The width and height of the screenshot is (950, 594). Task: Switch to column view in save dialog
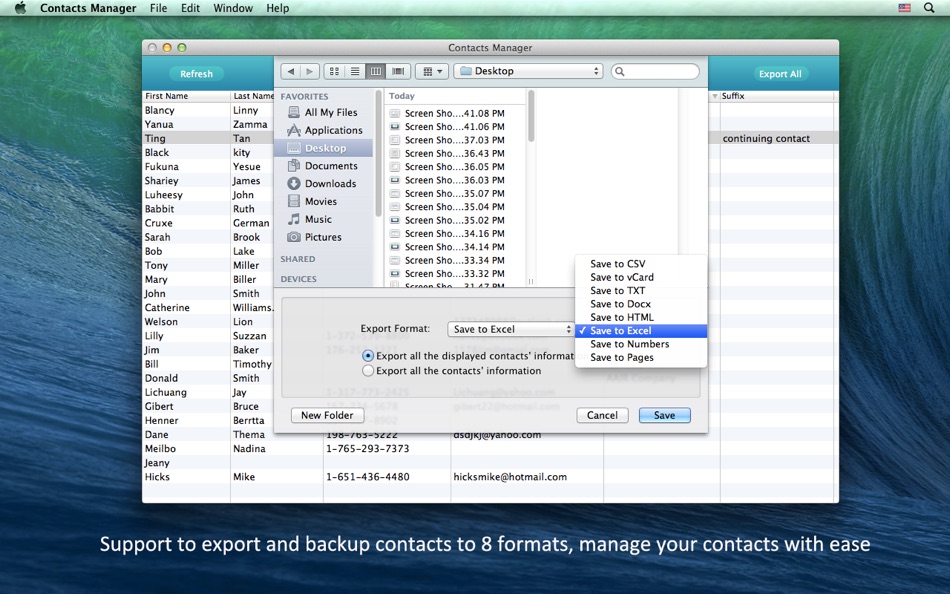pyautogui.click(x=376, y=72)
